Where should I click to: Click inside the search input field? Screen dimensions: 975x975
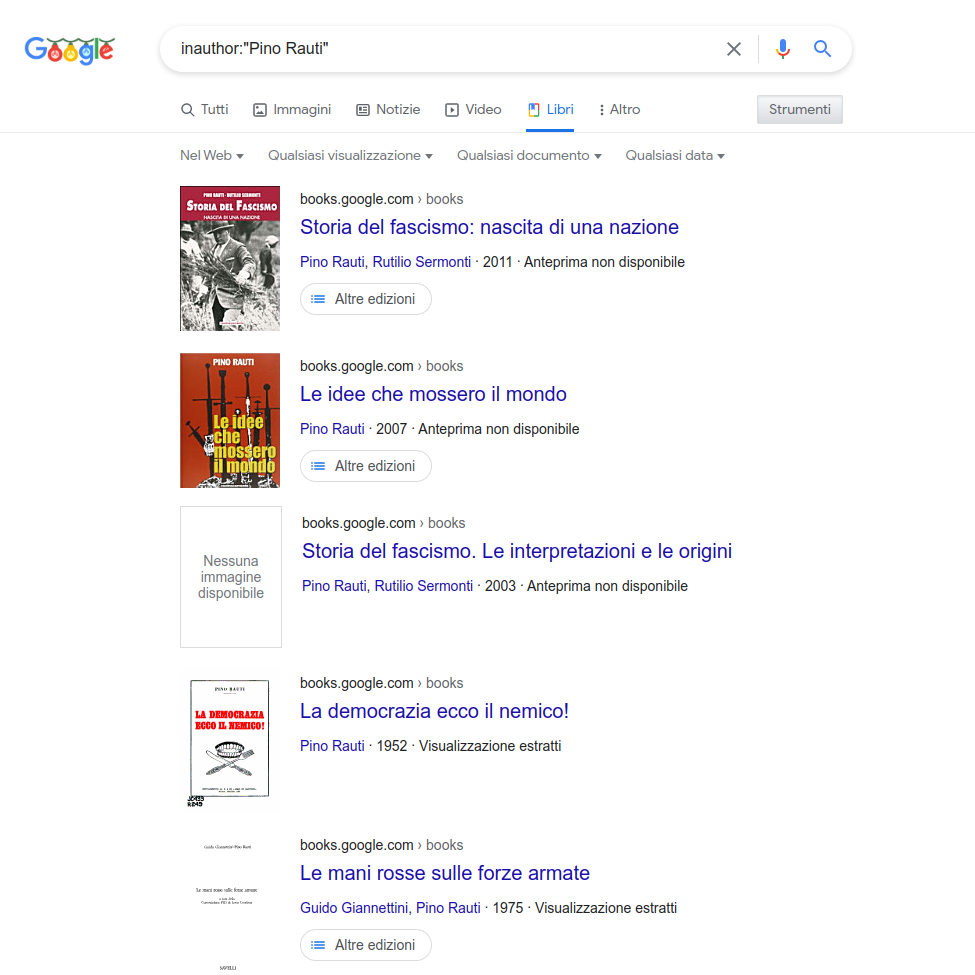[x=448, y=49]
